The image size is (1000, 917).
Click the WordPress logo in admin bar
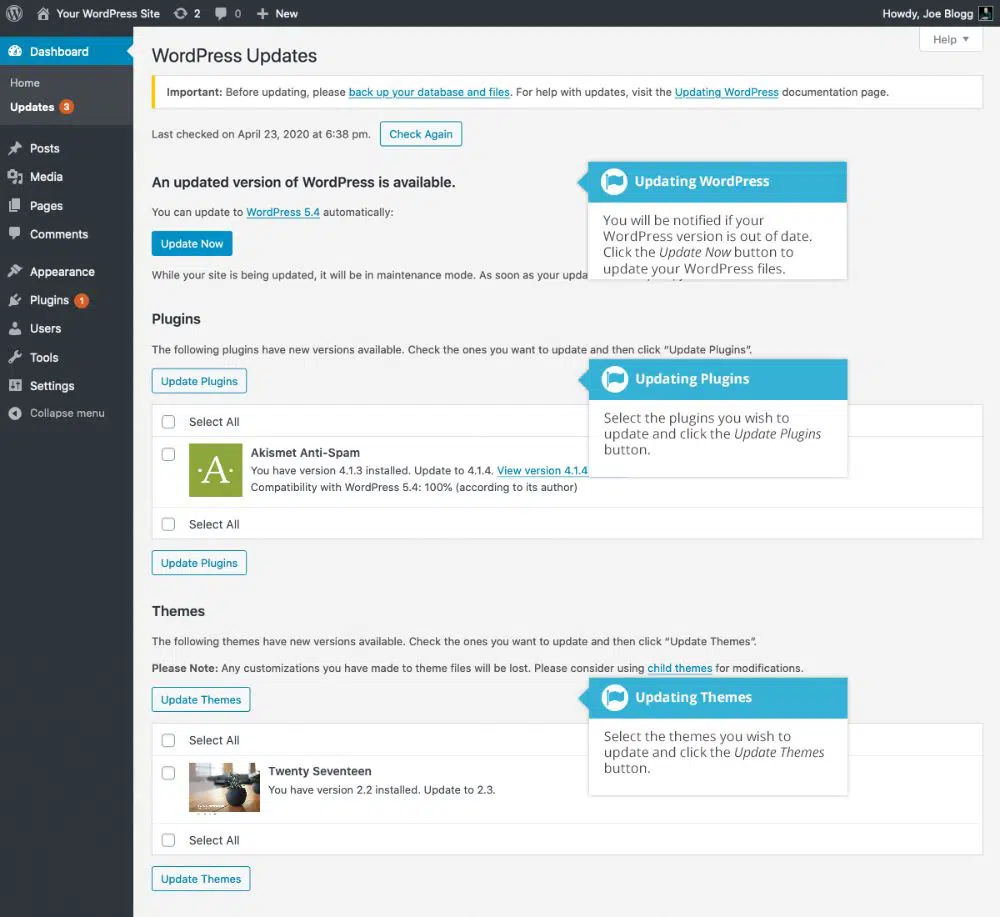[x=14, y=14]
